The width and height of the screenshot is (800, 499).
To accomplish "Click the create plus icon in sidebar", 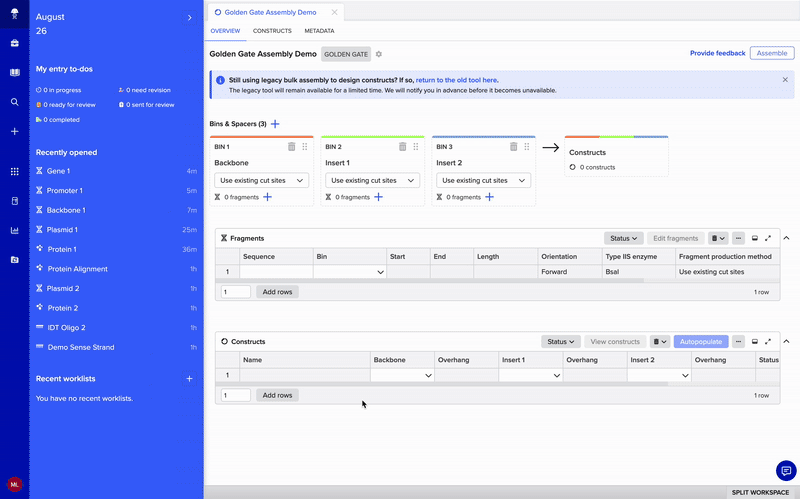I will click(14, 131).
